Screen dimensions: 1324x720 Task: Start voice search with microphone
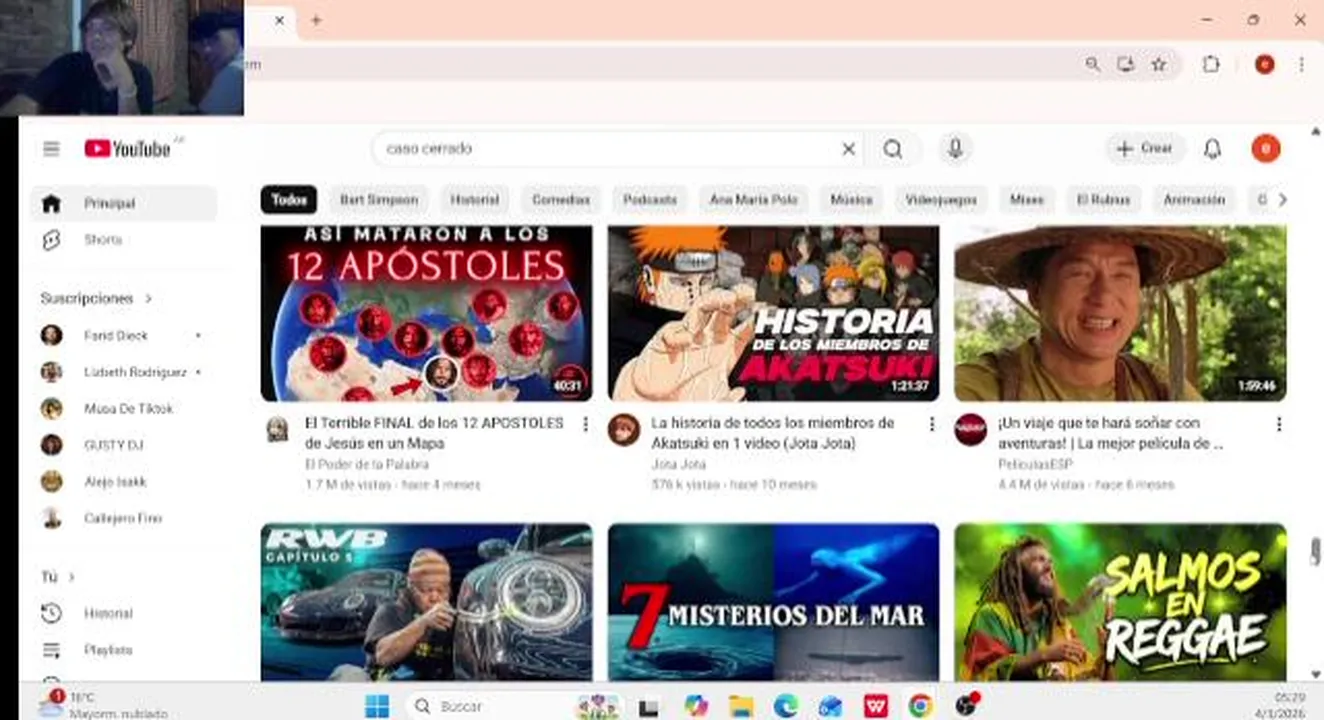tap(955, 149)
